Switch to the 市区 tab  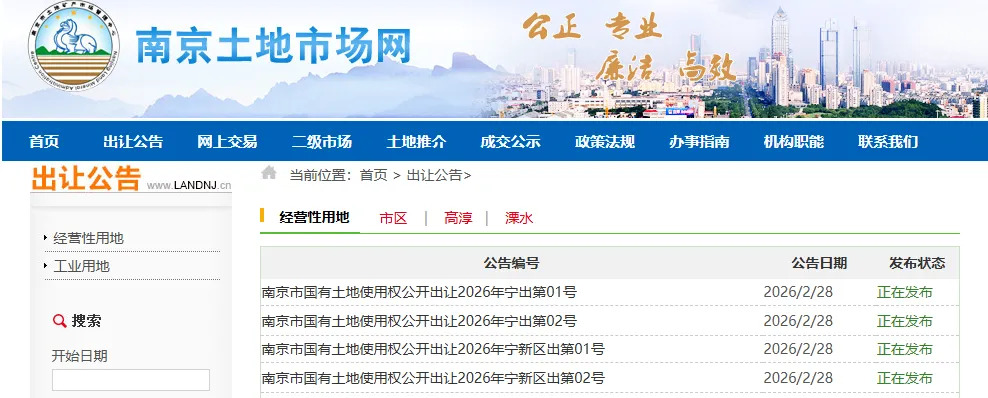[394, 219]
